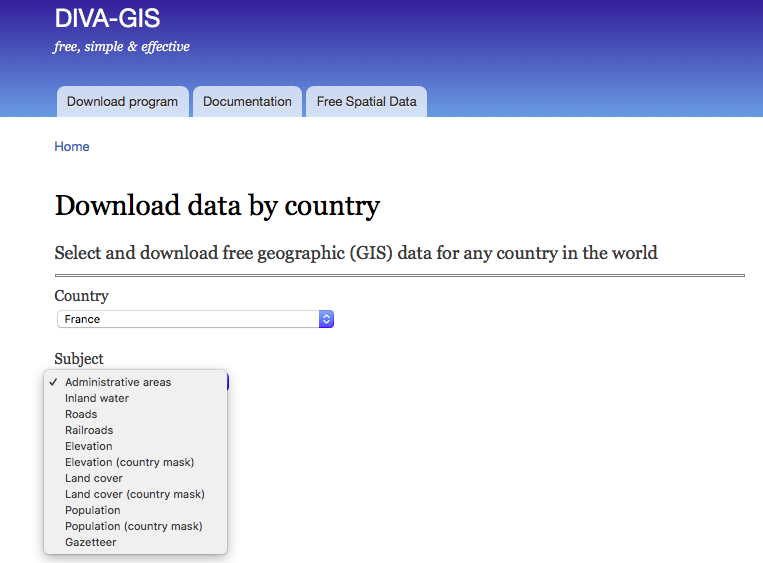
Task: Choose Population (country mask) option
Action: 135,527
